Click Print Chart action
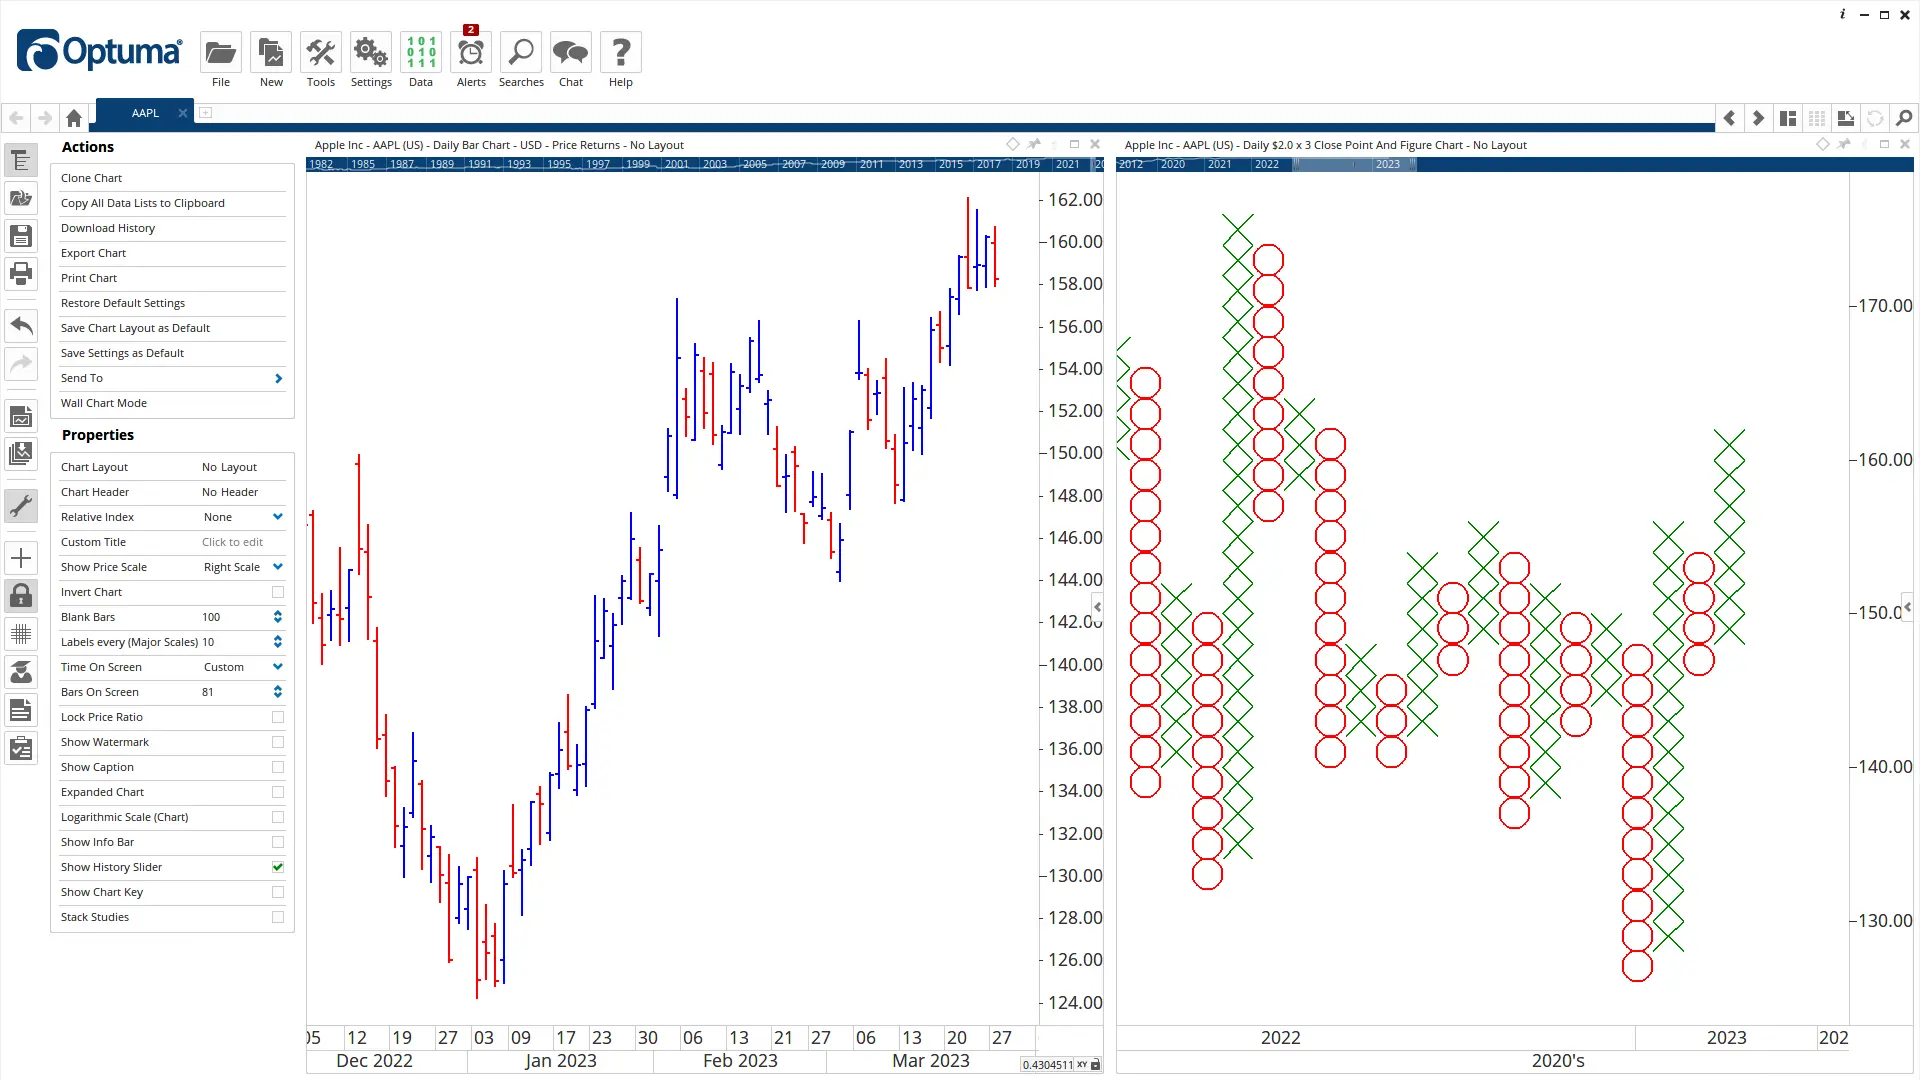 click(89, 278)
